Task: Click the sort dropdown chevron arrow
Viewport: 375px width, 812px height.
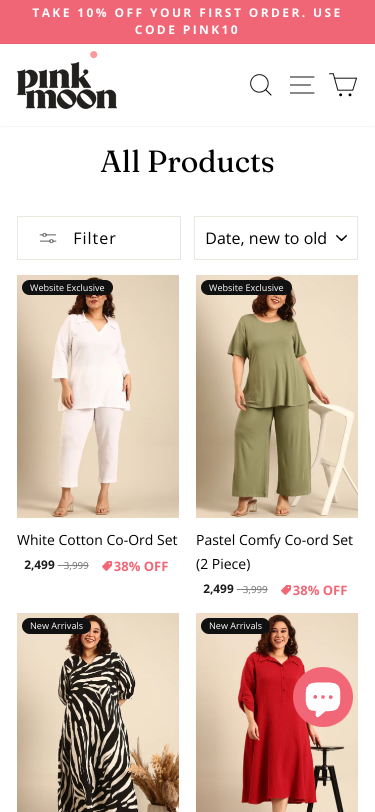Action: pos(341,238)
